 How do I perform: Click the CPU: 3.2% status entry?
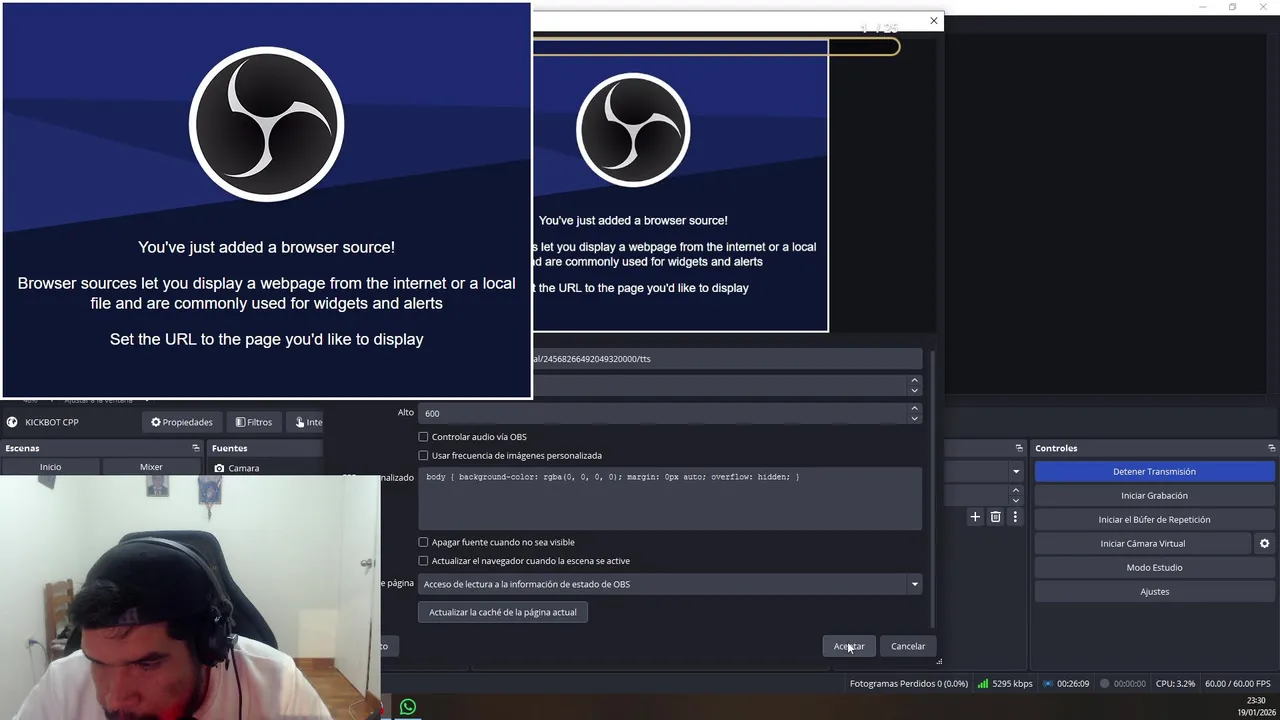(1175, 684)
